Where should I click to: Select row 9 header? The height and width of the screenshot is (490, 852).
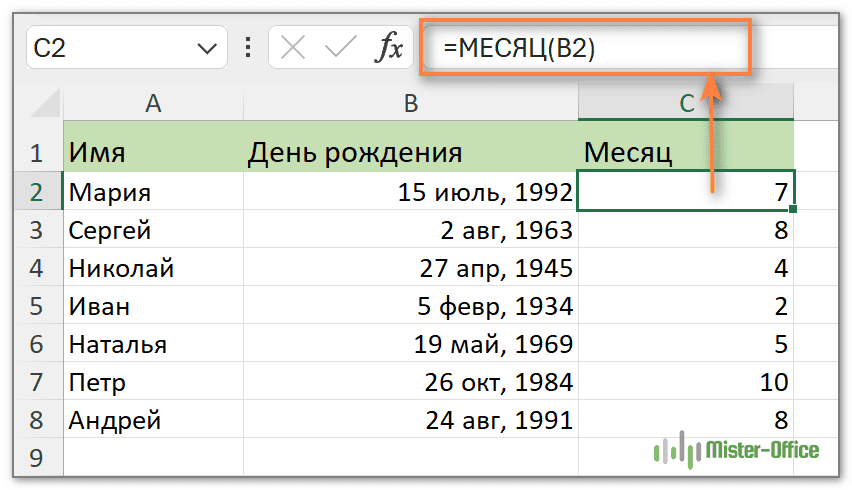pyautogui.click(x=38, y=458)
